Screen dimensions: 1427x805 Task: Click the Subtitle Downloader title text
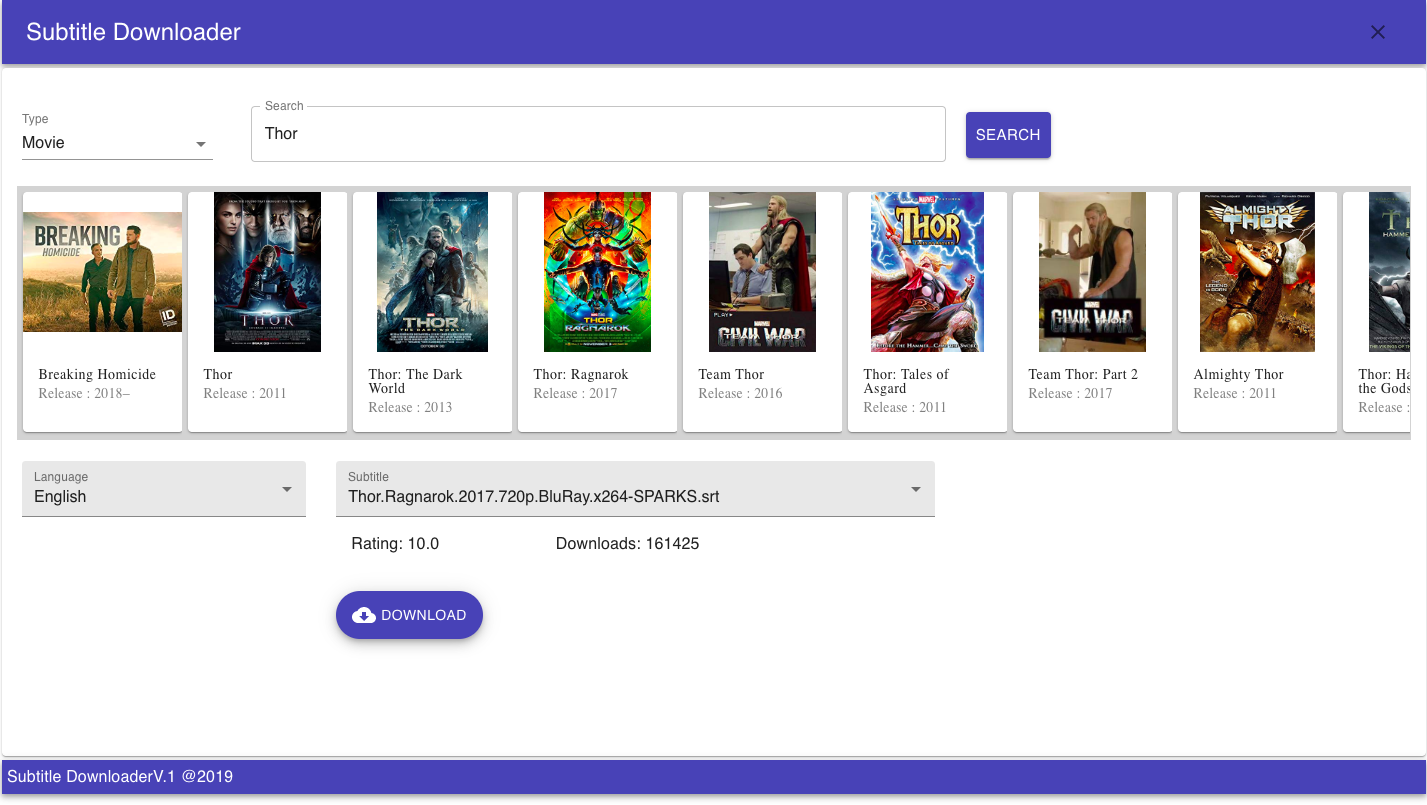coord(133,31)
